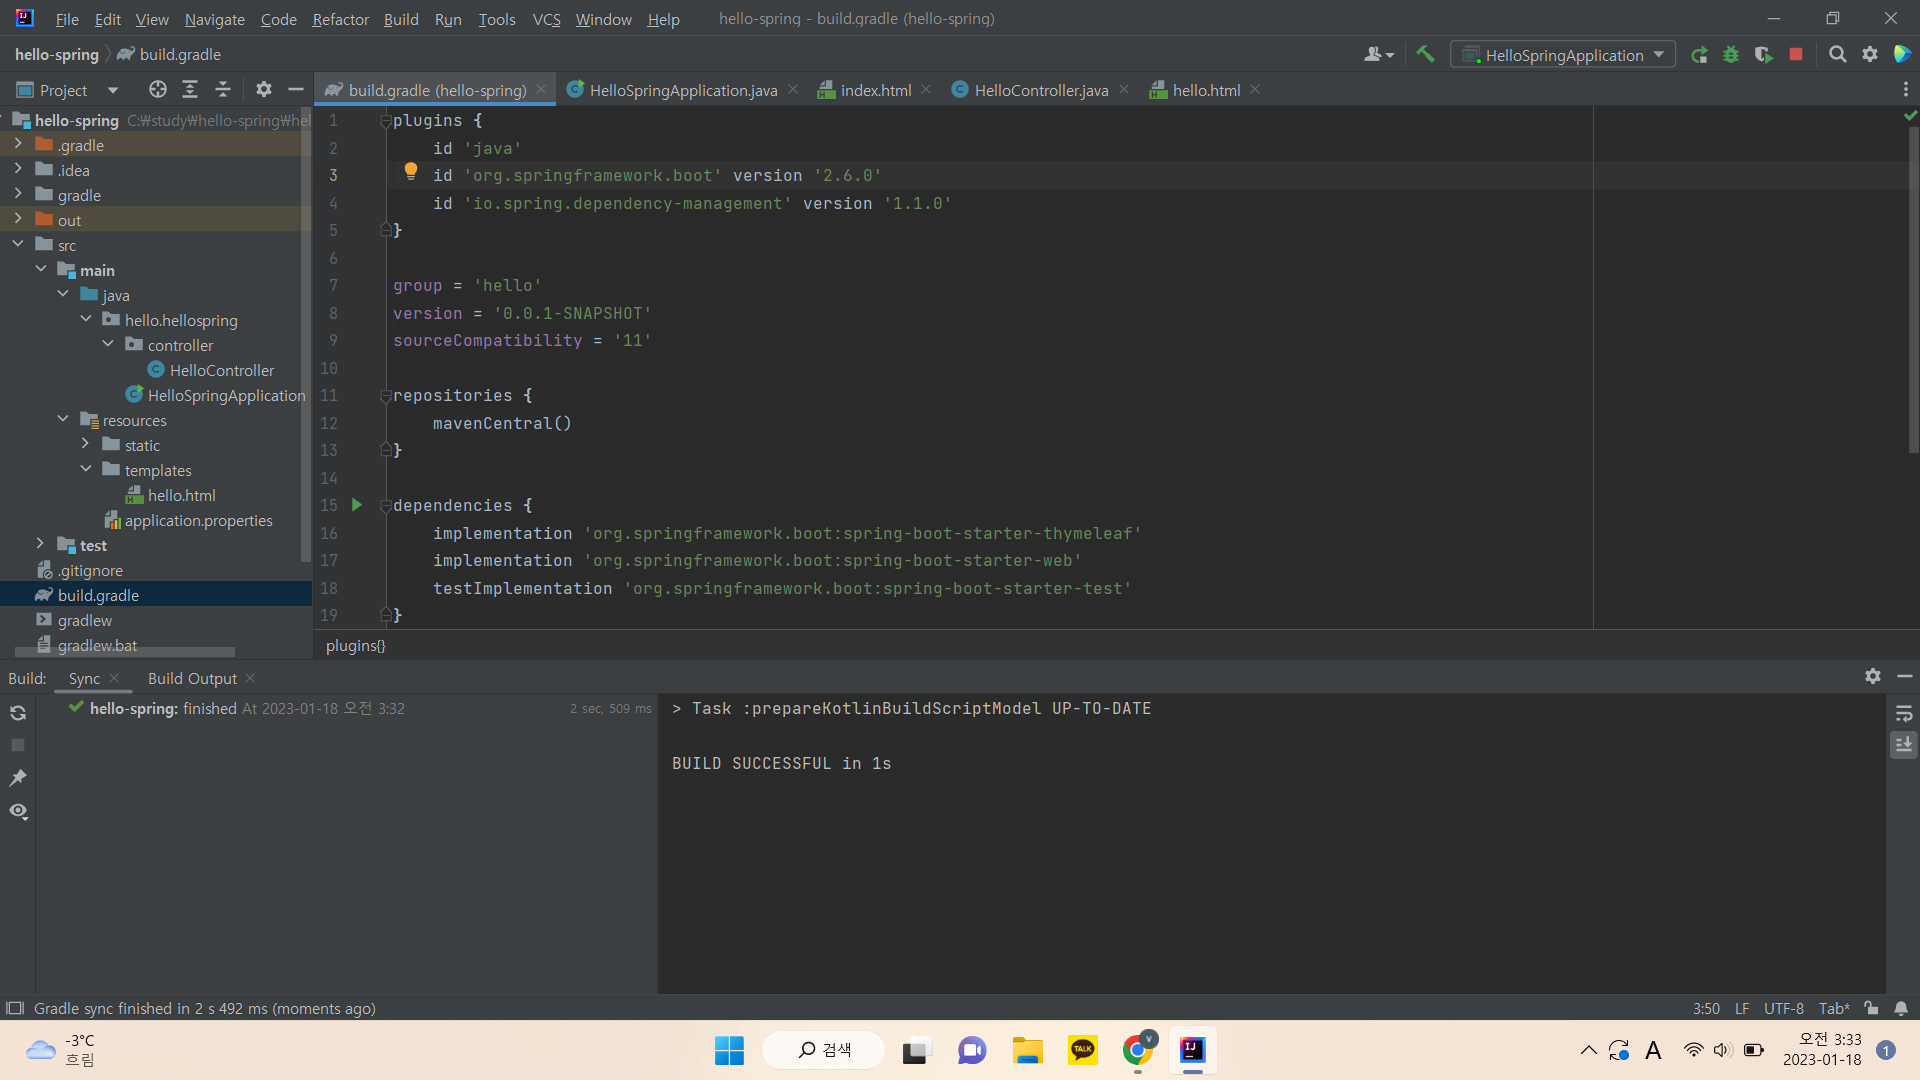Screen dimensions: 1920x1080
Task: Expand the .idea folder
Action: coord(18,169)
